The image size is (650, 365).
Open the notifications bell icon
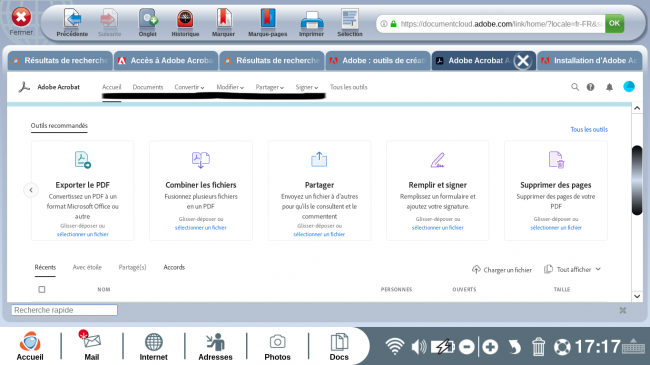coord(609,87)
